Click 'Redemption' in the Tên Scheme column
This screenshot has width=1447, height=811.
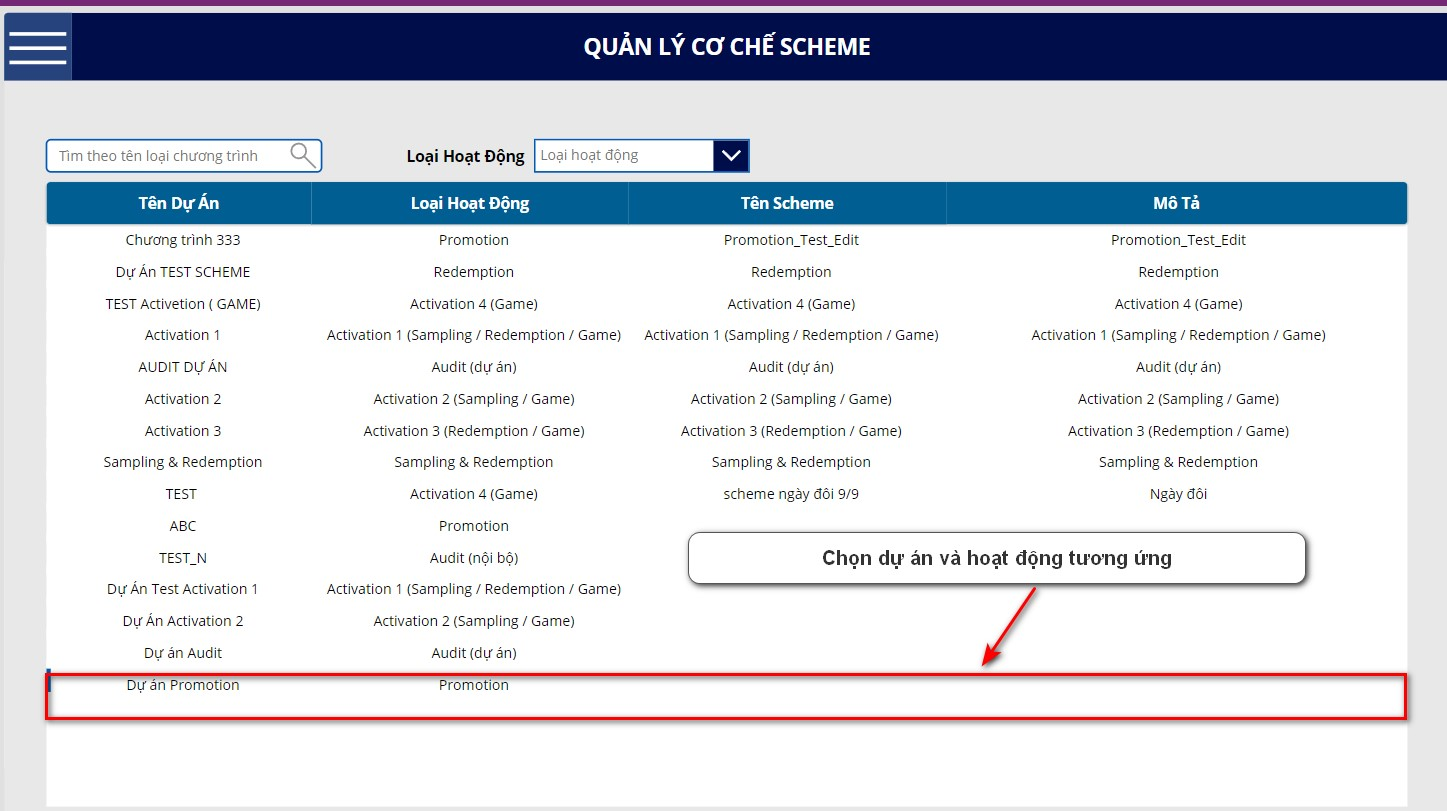791,272
